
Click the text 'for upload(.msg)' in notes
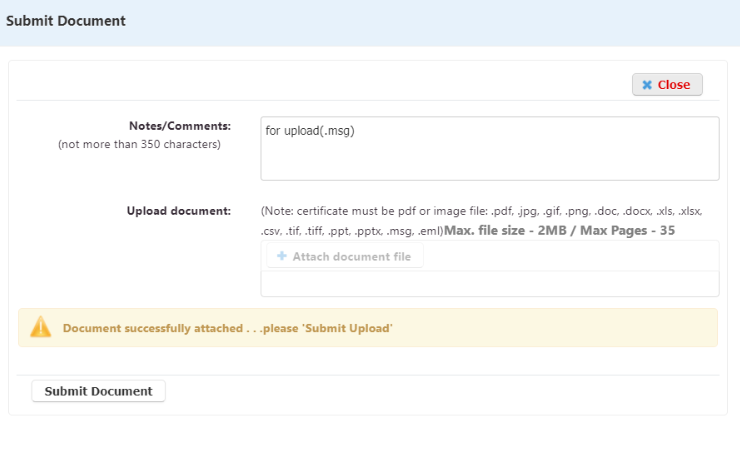[x=310, y=131]
